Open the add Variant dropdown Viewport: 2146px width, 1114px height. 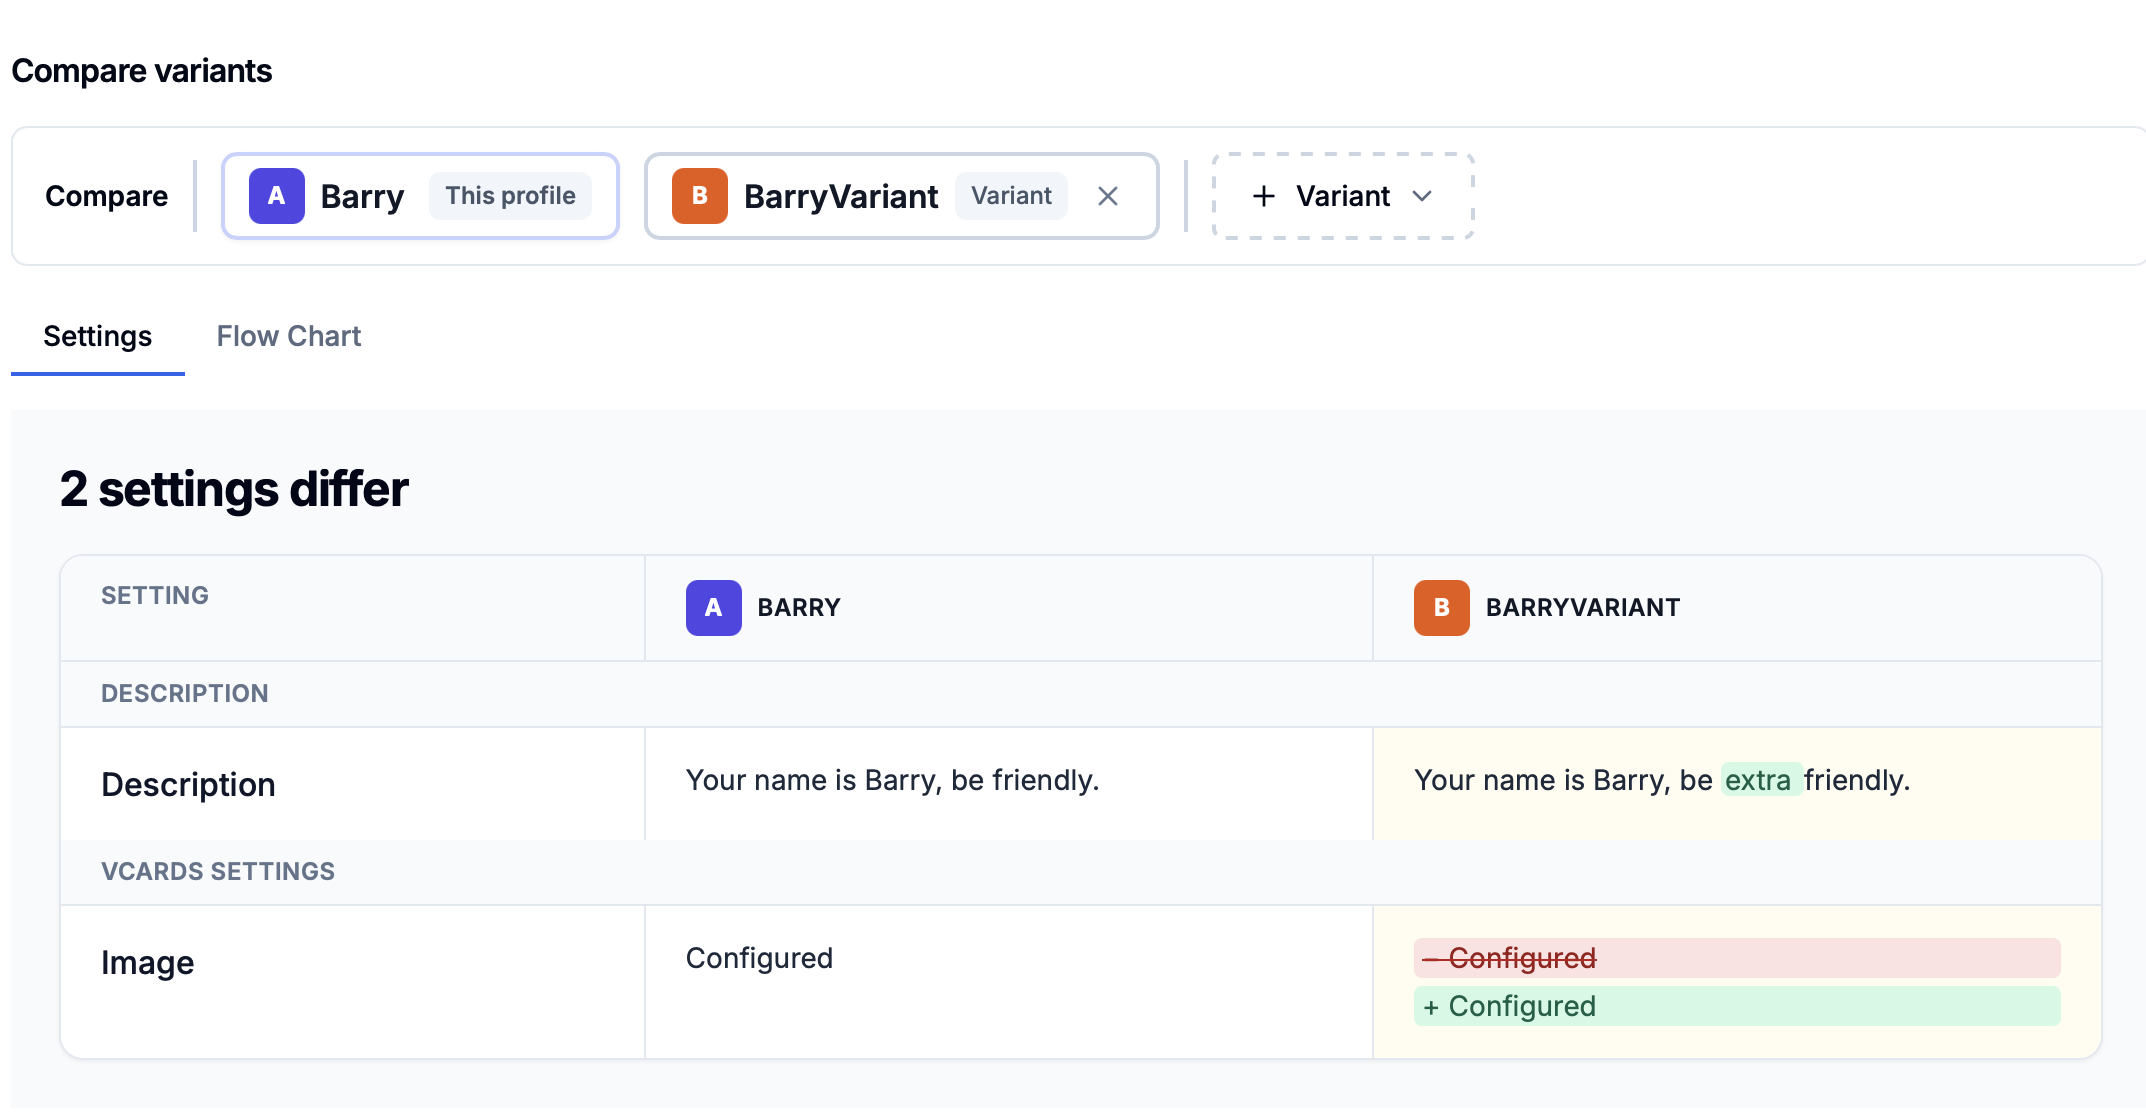tap(1343, 196)
